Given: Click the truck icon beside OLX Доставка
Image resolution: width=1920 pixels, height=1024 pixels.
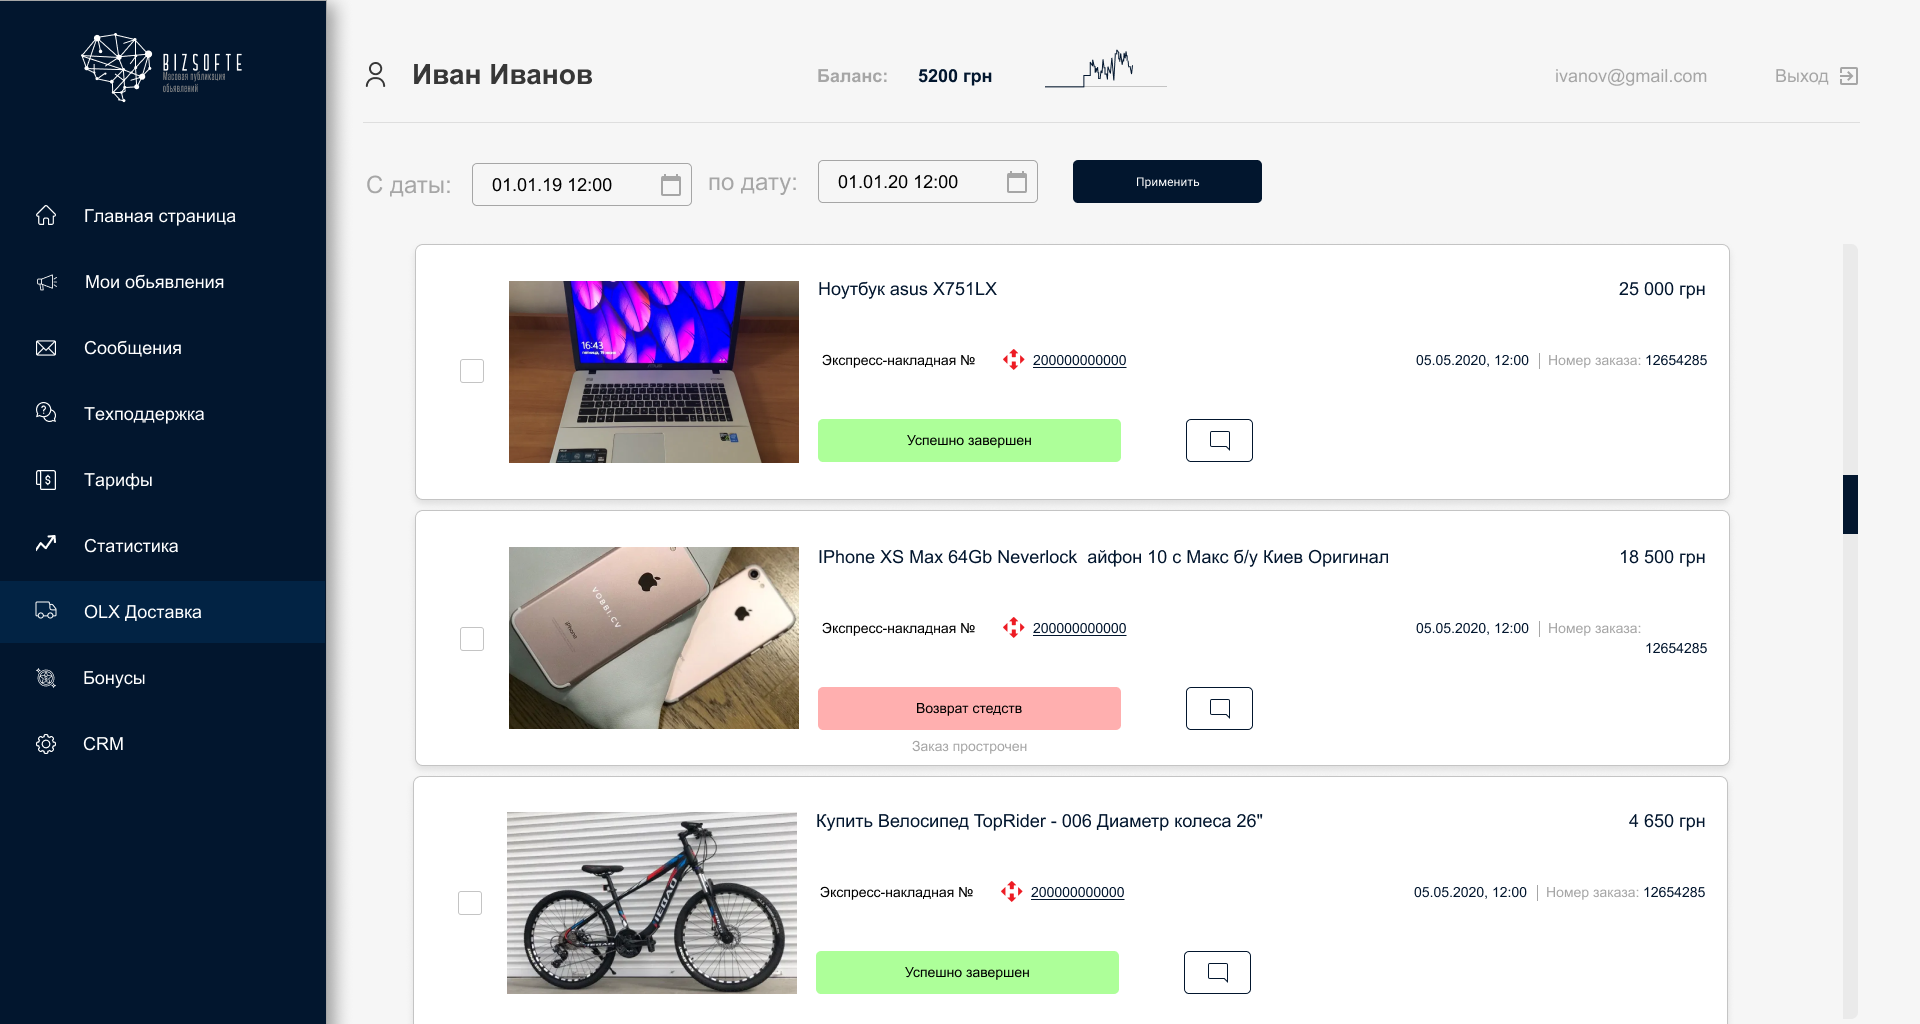Looking at the screenshot, I should pyautogui.click(x=46, y=611).
